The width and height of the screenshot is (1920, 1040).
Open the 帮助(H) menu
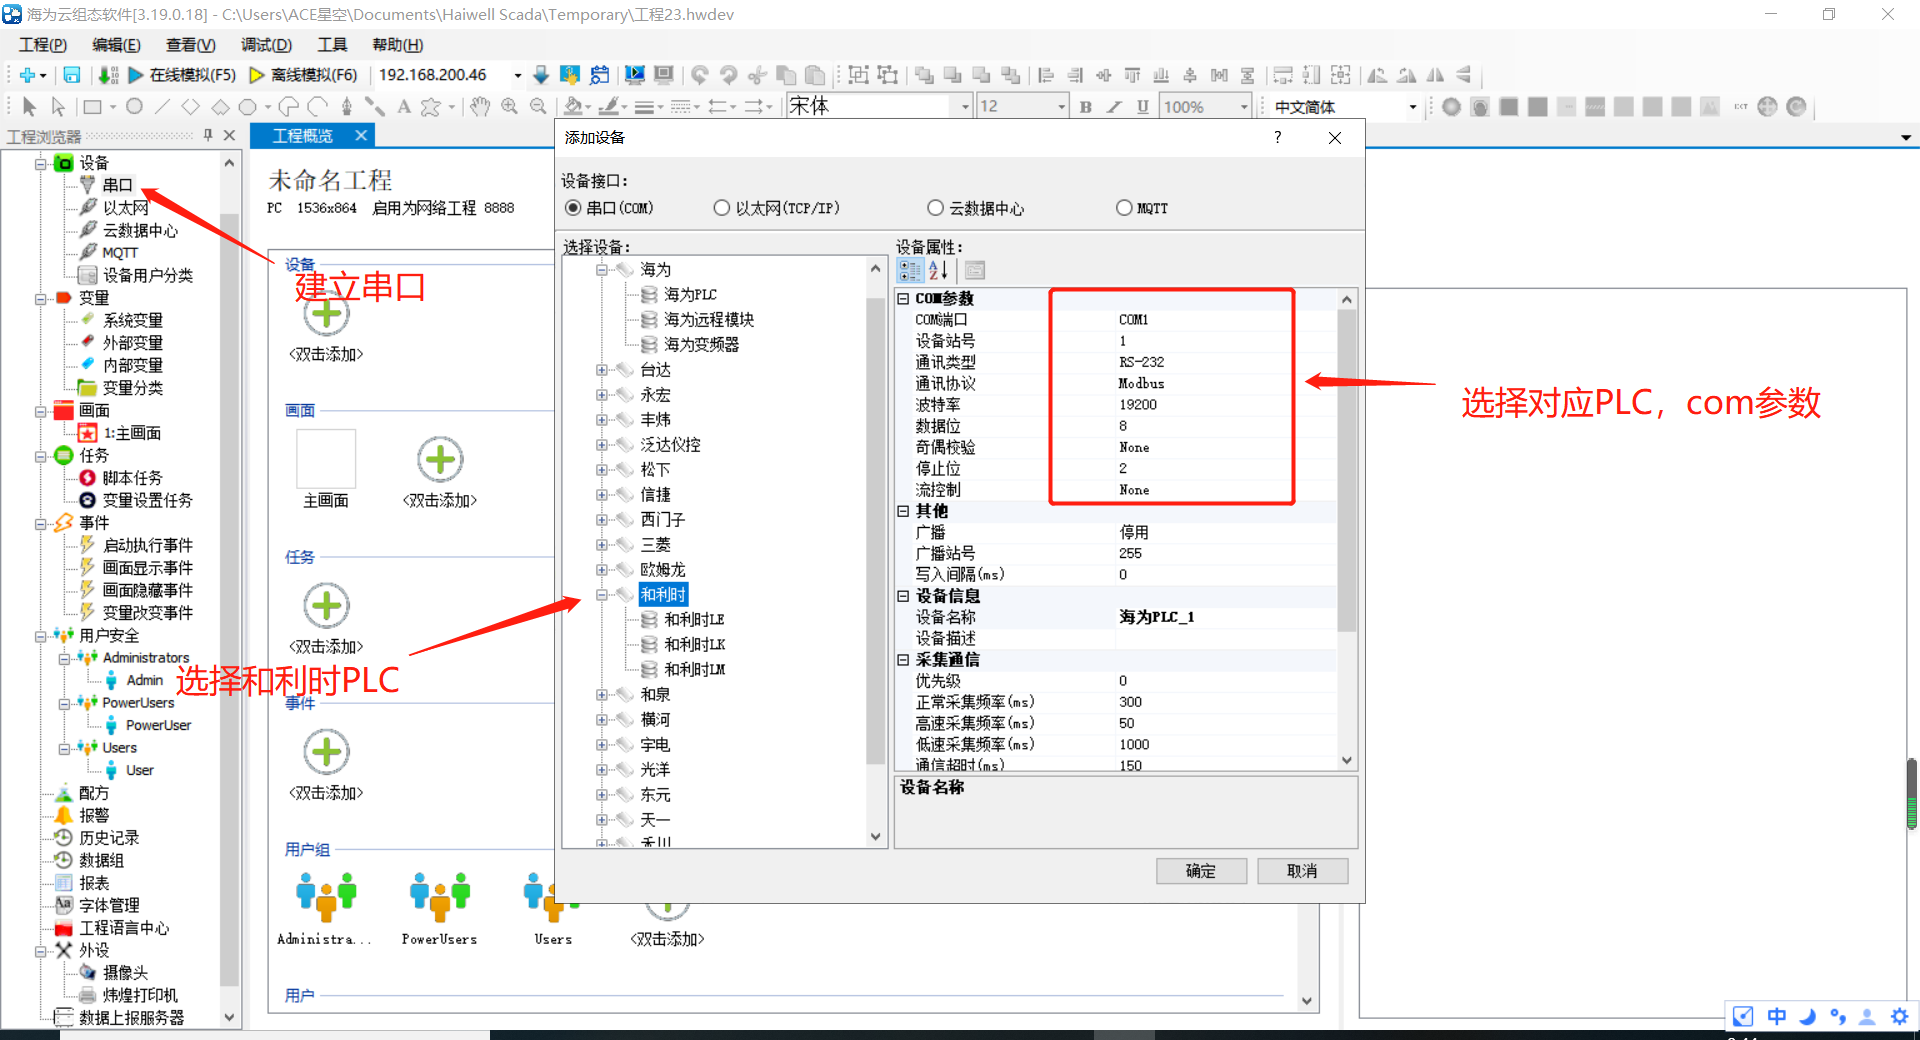click(397, 45)
